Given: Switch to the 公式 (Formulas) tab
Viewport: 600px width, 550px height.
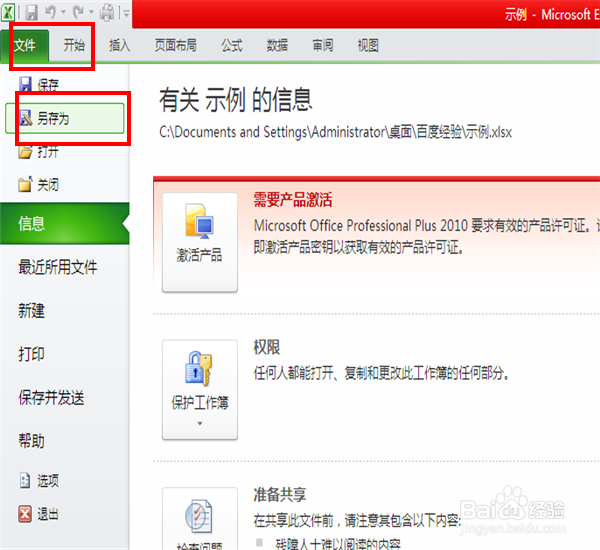Looking at the screenshot, I should pyautogui.click(x=232, y=46).
